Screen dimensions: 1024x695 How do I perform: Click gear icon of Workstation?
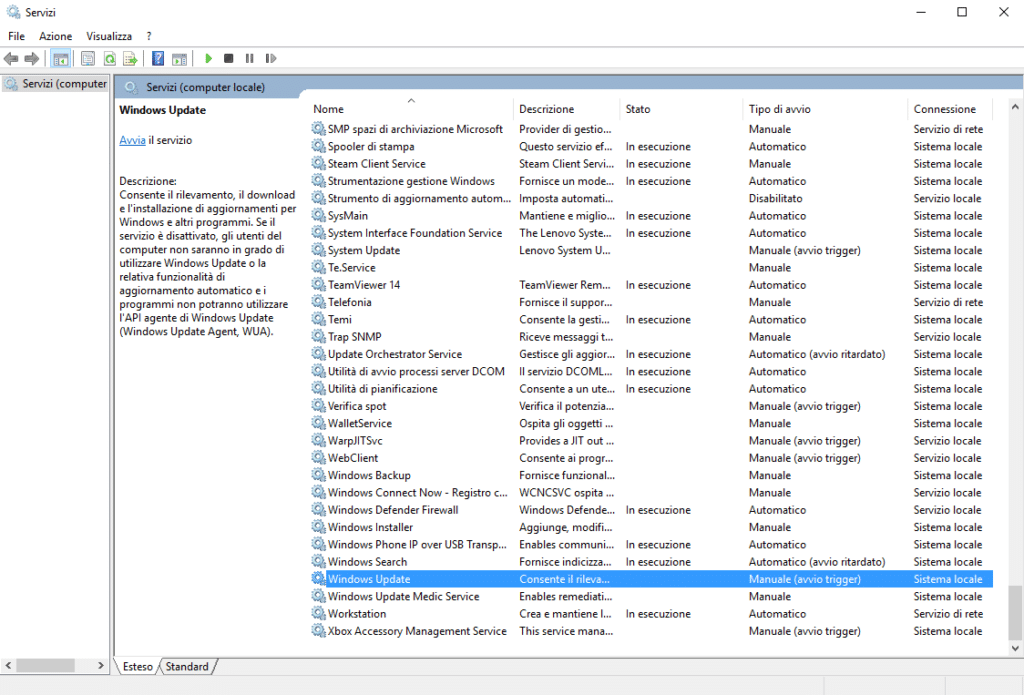tap(318, 613)
